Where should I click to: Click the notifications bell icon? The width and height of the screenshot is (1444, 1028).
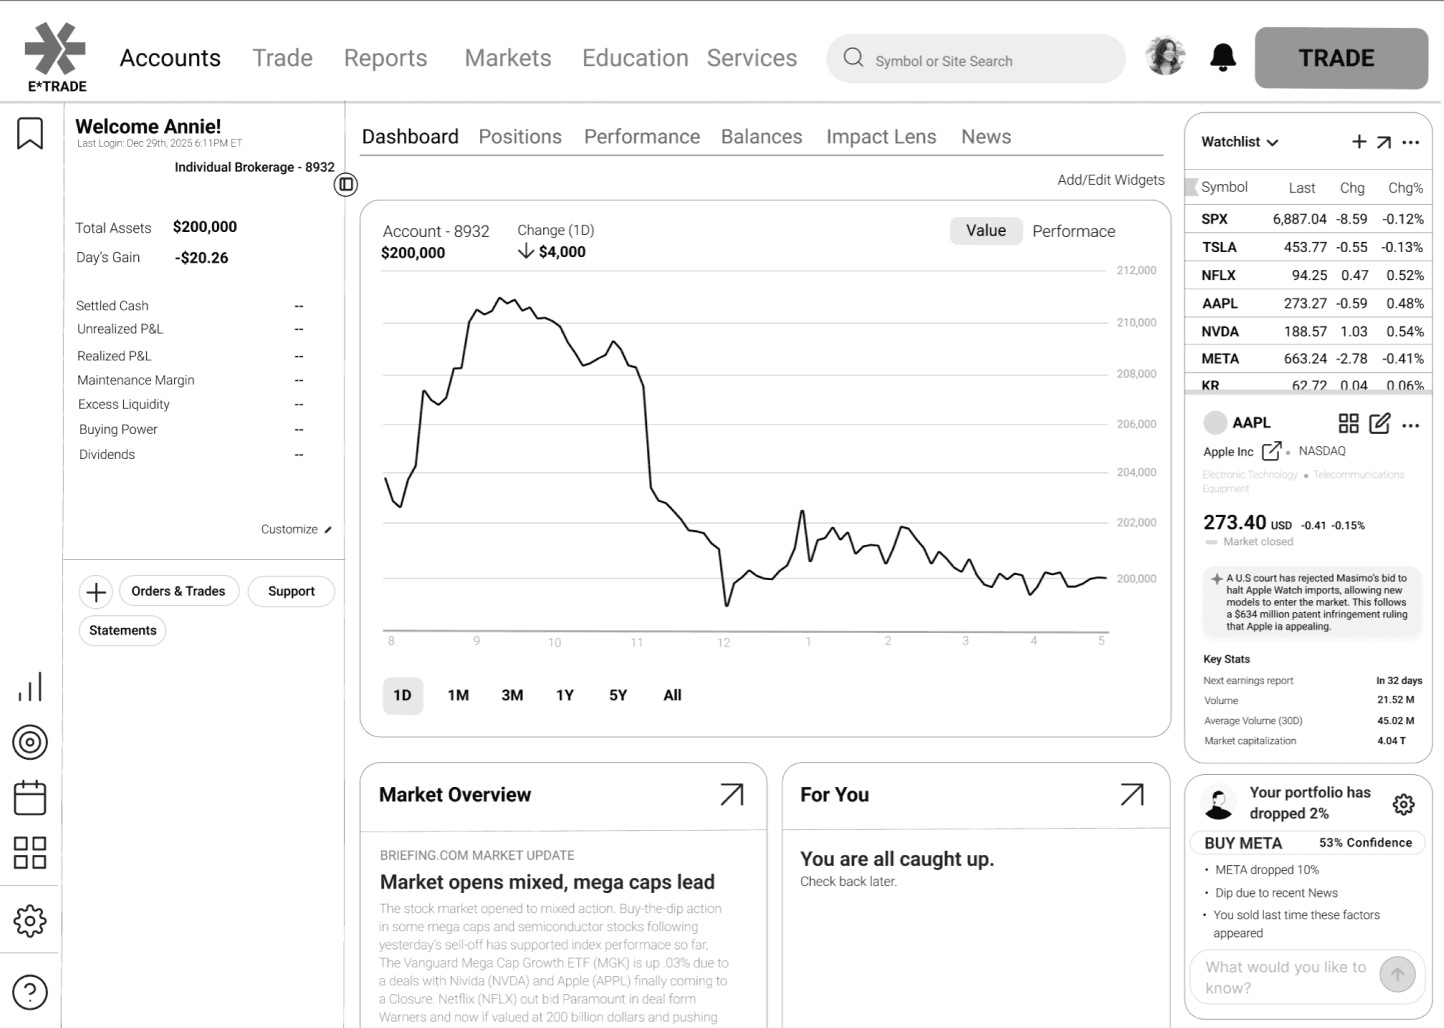(1223, 58)
